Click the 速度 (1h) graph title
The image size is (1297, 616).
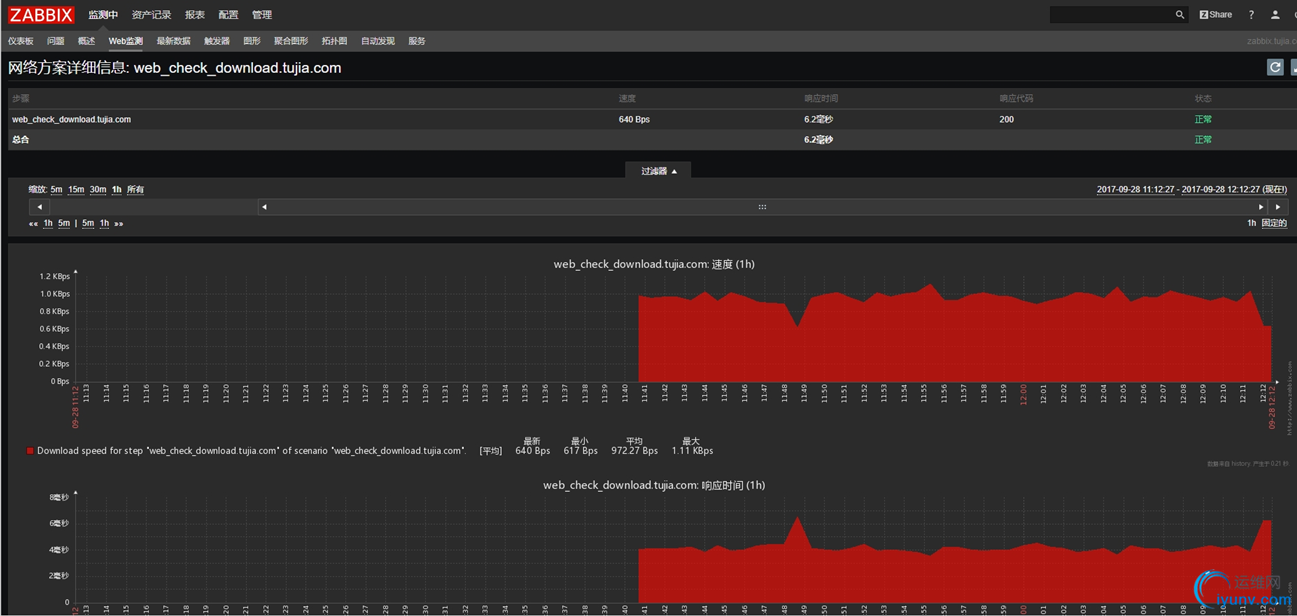[654, 264]
